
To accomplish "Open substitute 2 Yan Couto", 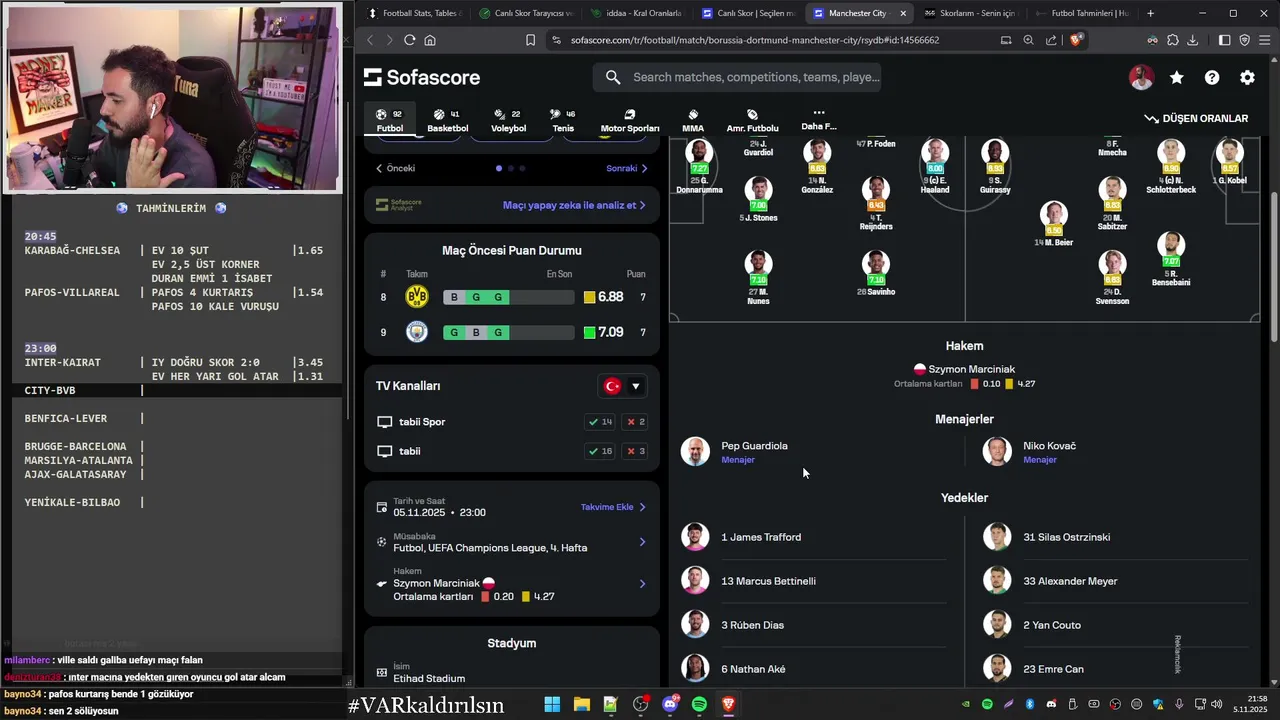I will [1115, 625].
